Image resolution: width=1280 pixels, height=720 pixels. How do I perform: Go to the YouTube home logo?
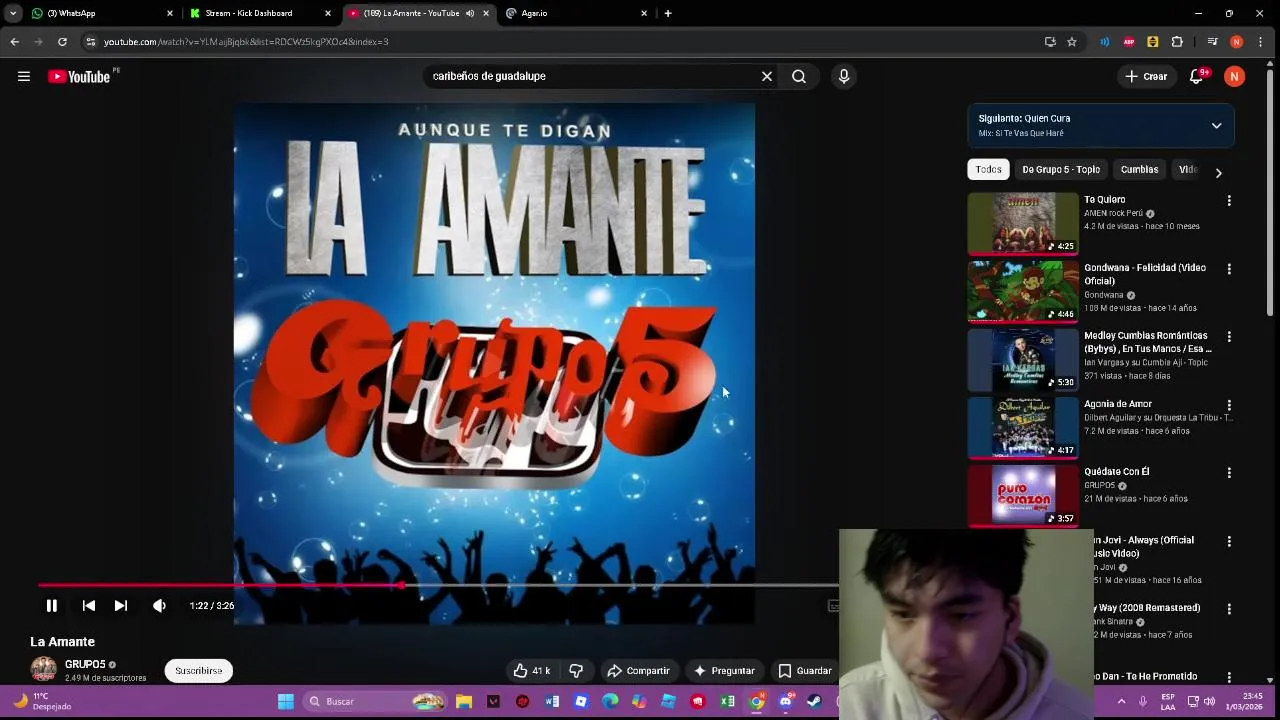[79, 76]
